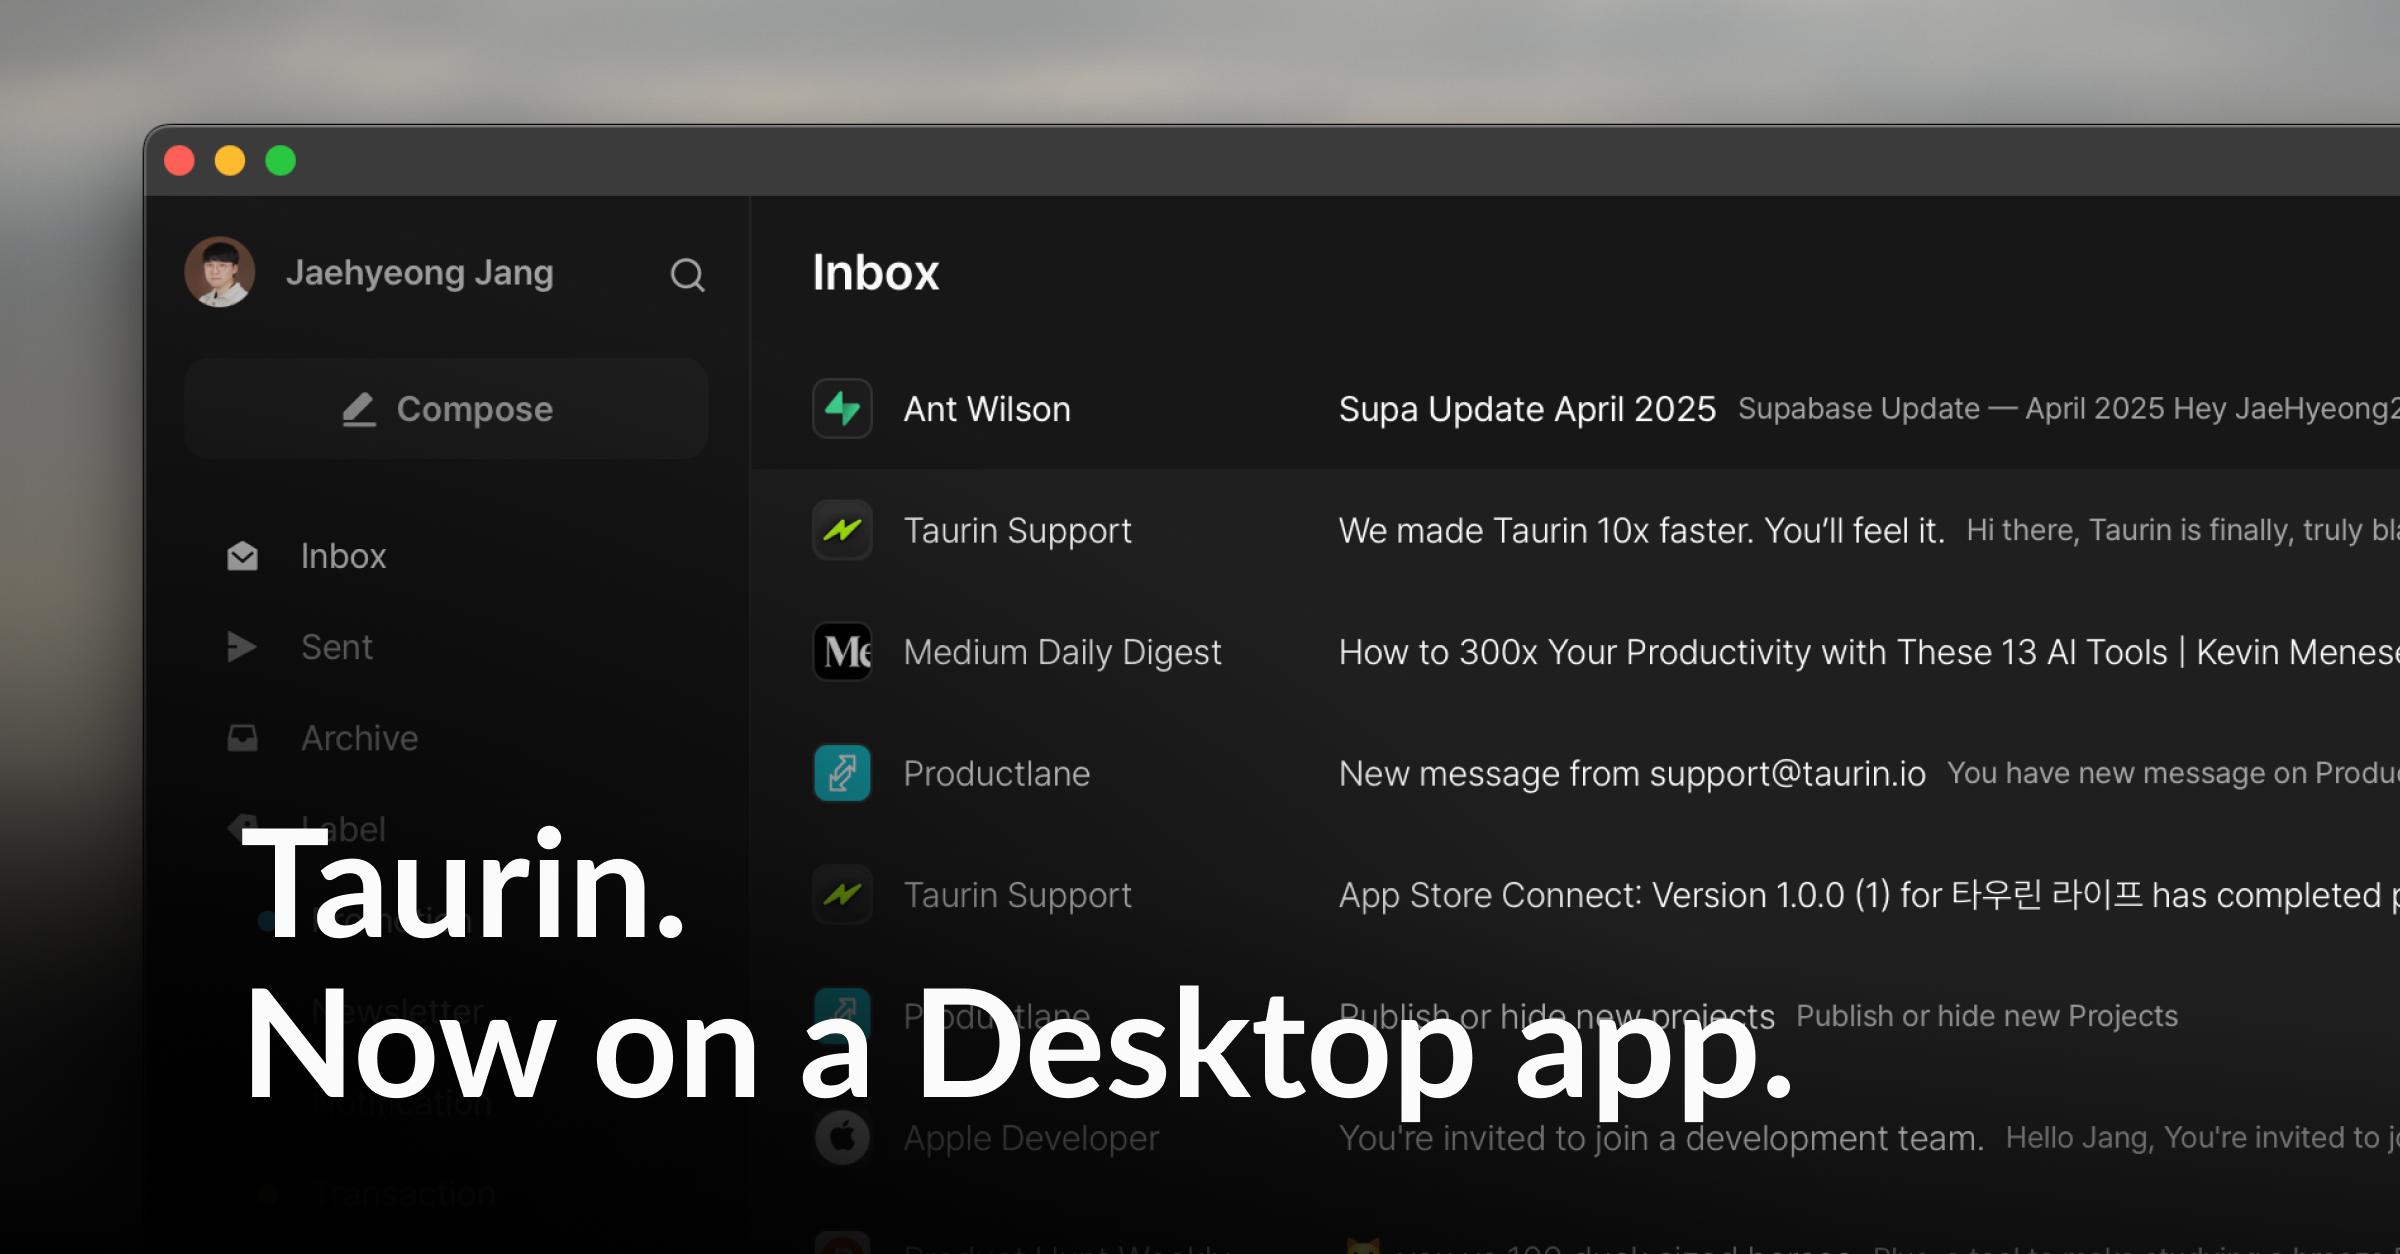
Task: Select the Medium Daily Digest sender
Action: point(1062,652)
